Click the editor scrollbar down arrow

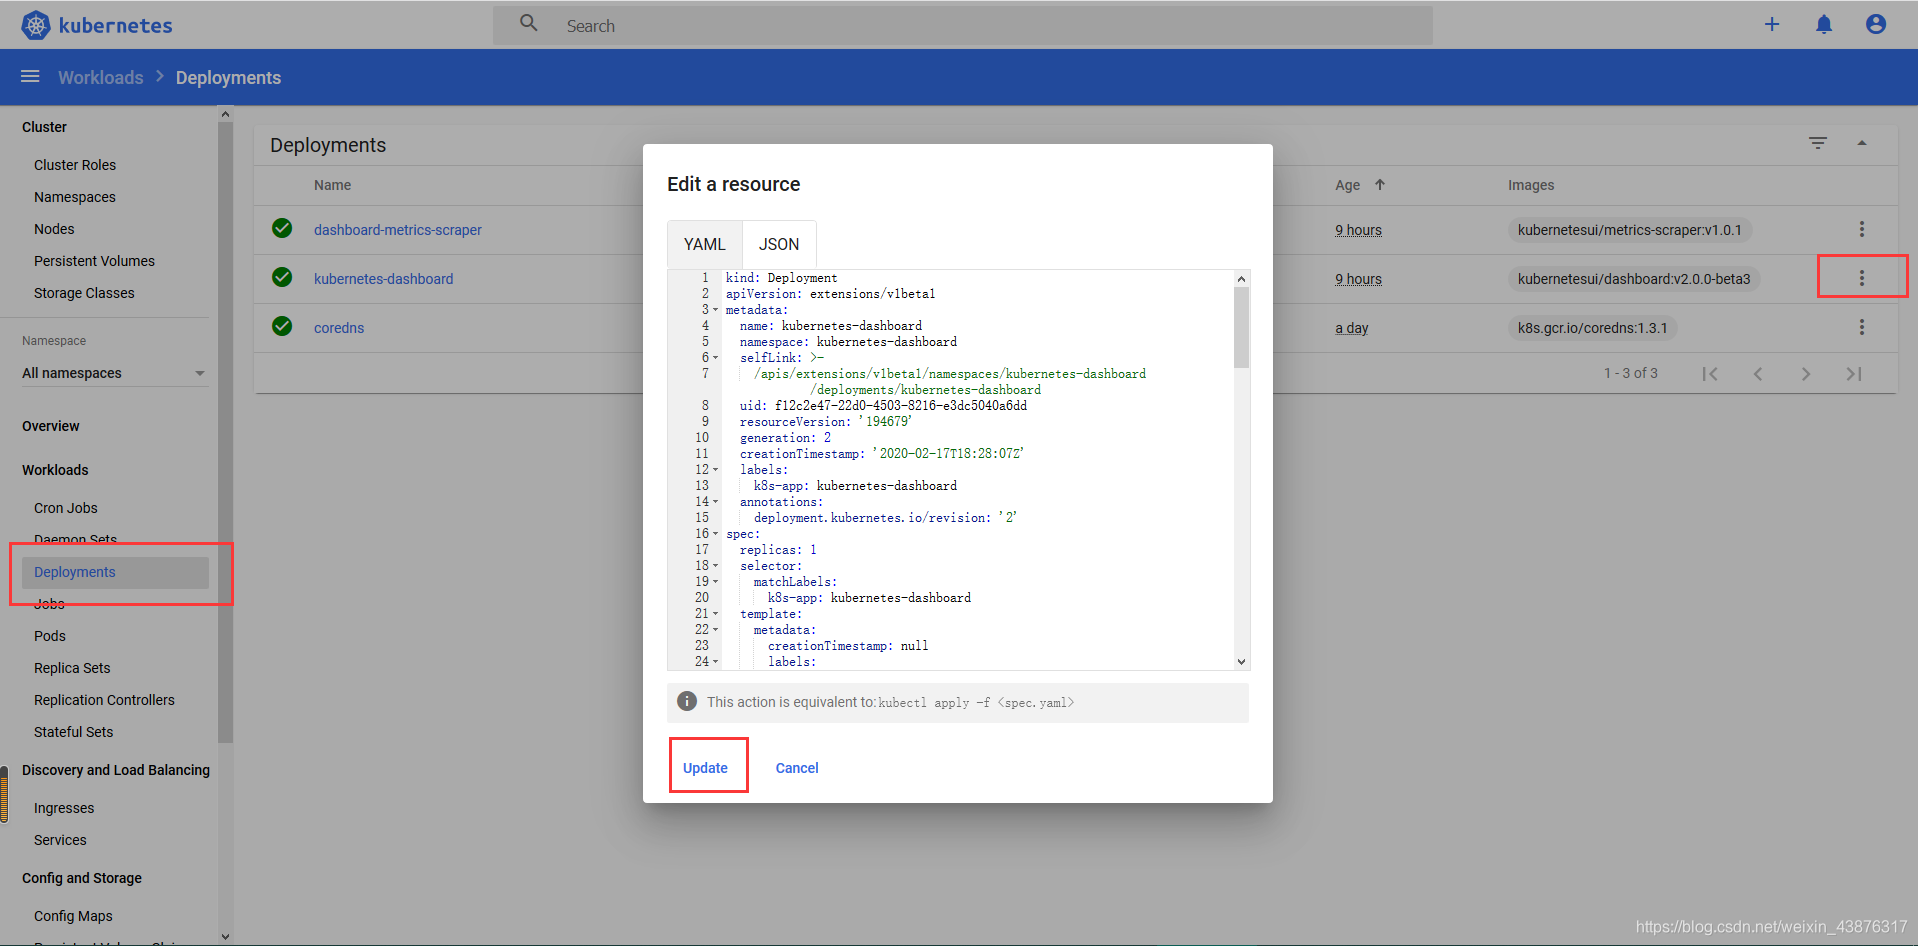pos(1241,662)
